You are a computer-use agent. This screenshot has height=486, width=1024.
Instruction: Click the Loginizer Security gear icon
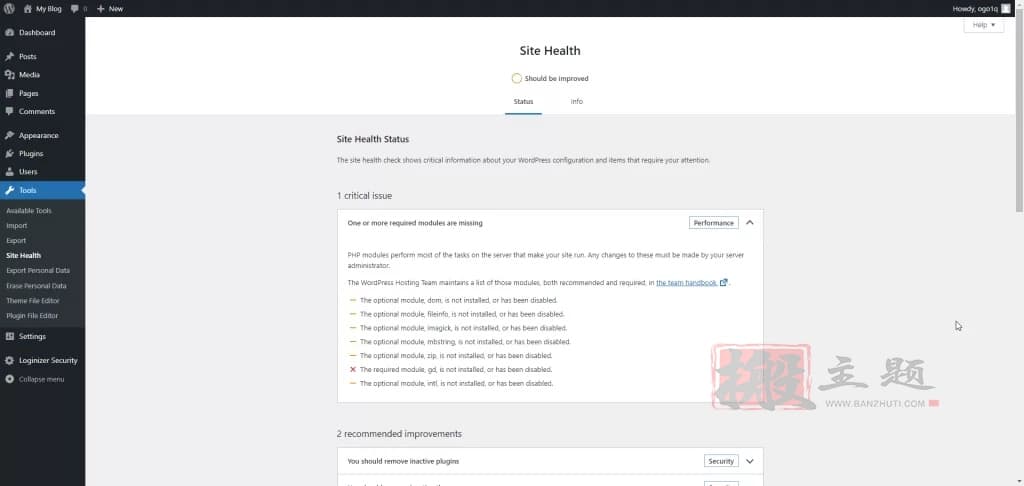(9, 361)
